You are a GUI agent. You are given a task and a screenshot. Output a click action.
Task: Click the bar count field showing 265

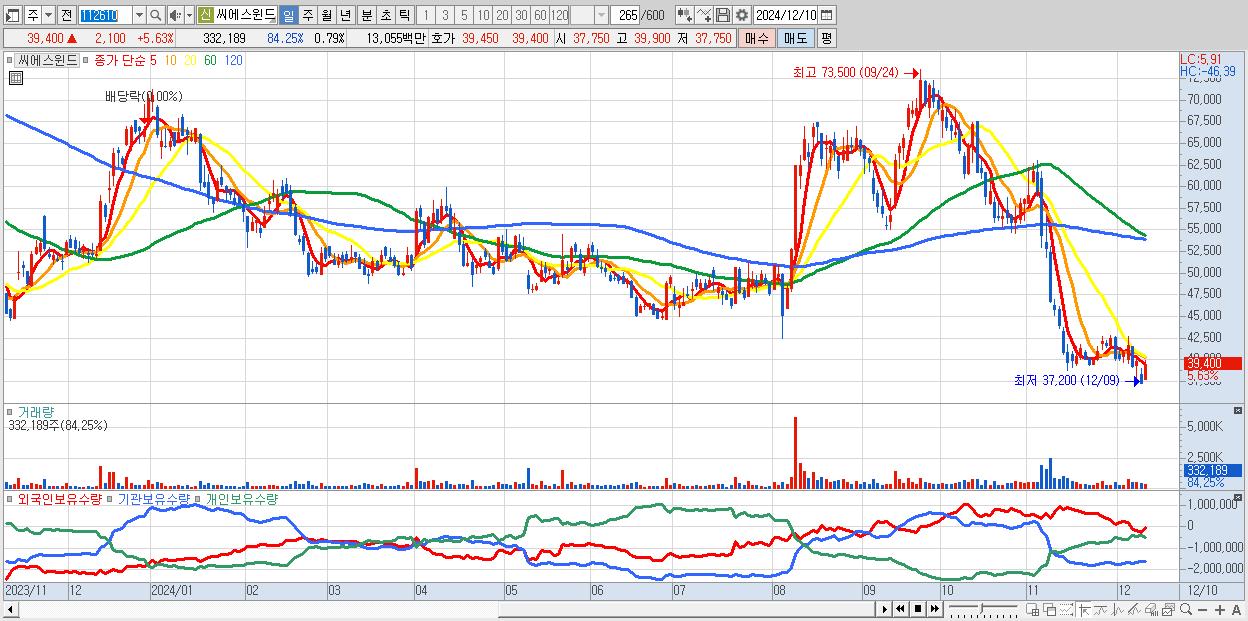click(626, 15)
